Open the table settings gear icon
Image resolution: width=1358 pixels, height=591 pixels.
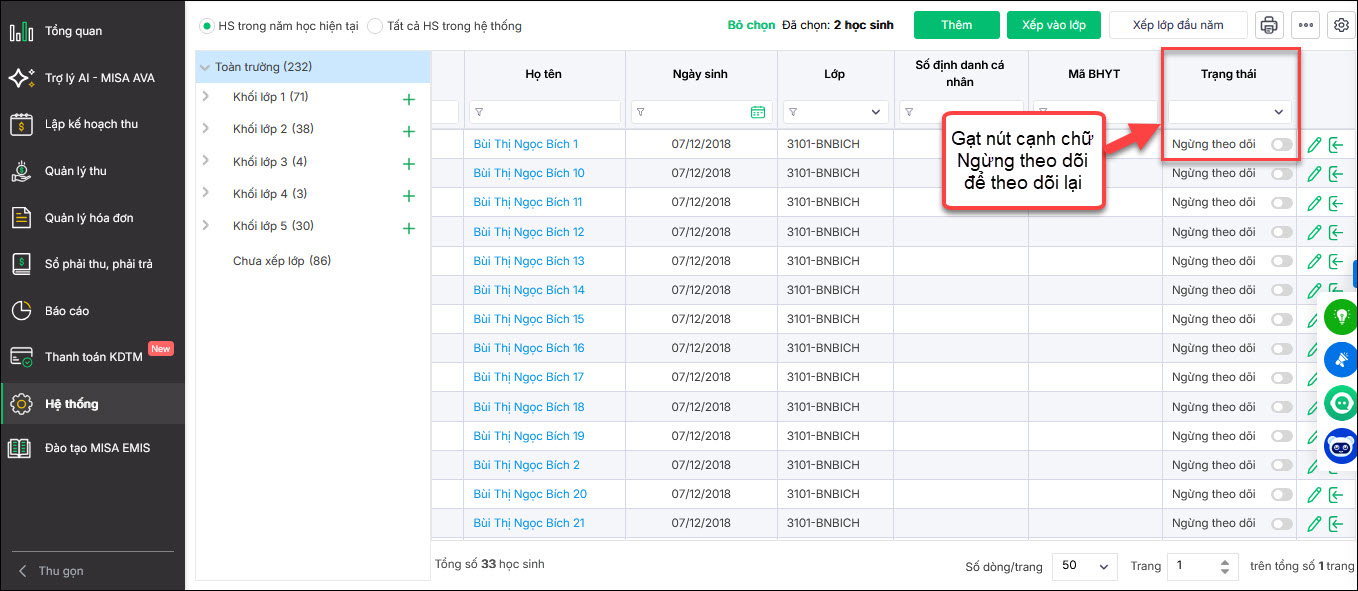point(1340,26)
